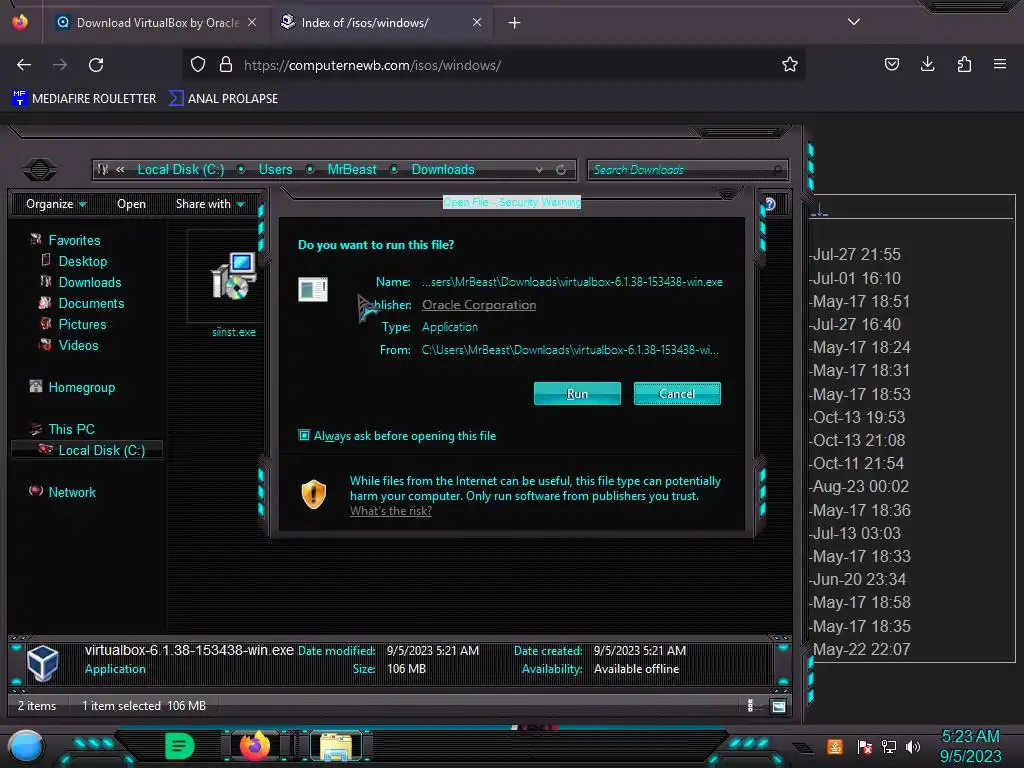Expand the address bar history dropdown
Screen dimensions: 1024x768
click(x=539, y=170)
